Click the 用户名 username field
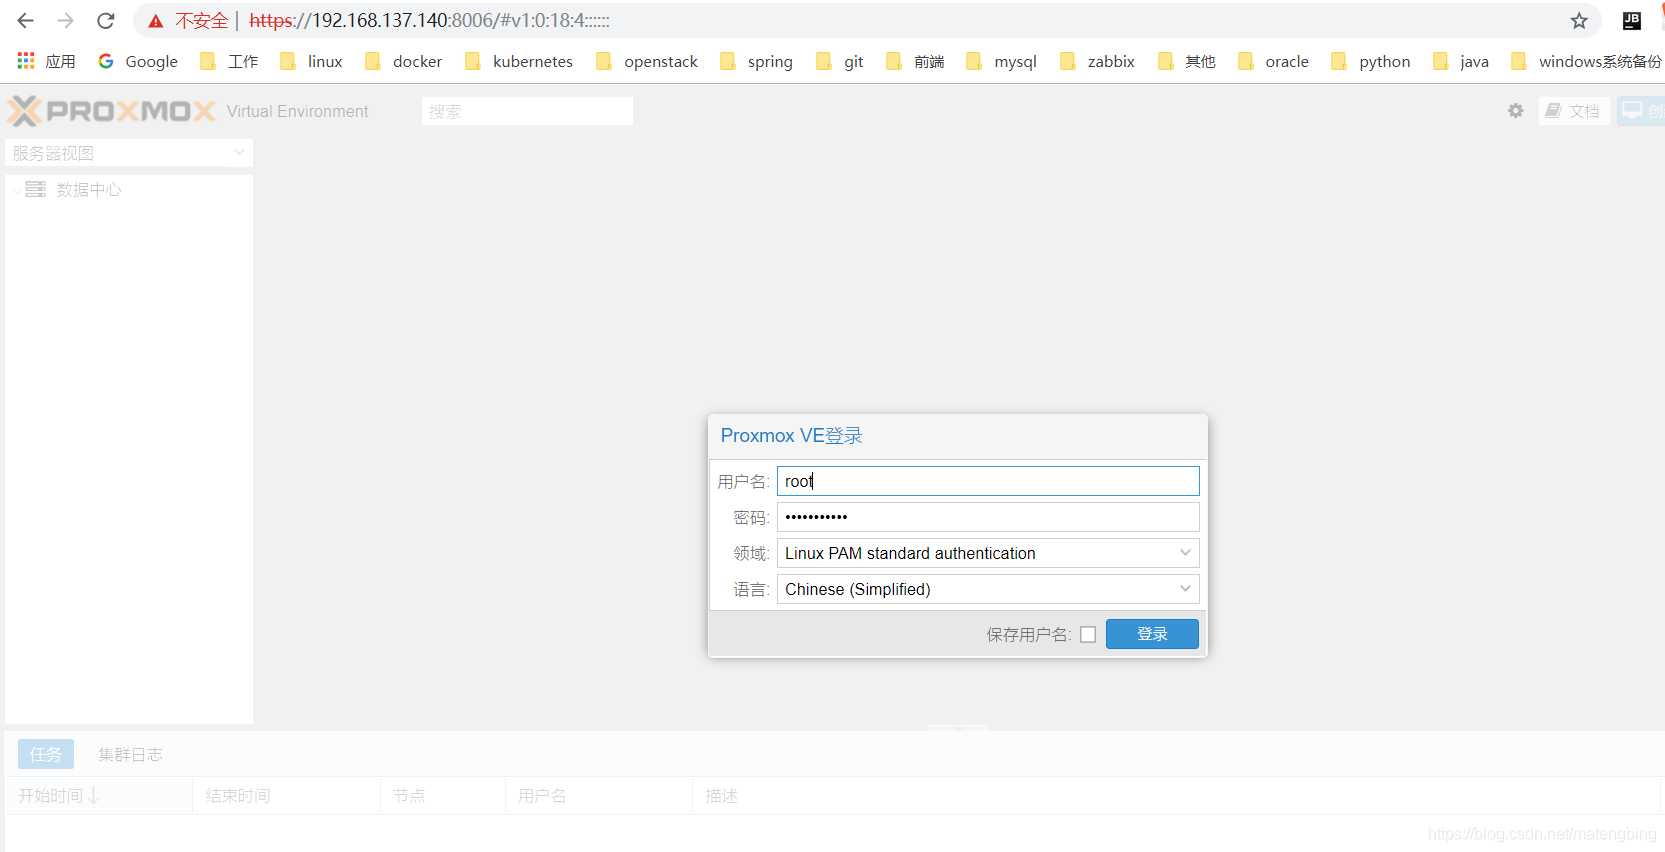The width and height of the screenshot is (1665, 852). coord(988,481)
